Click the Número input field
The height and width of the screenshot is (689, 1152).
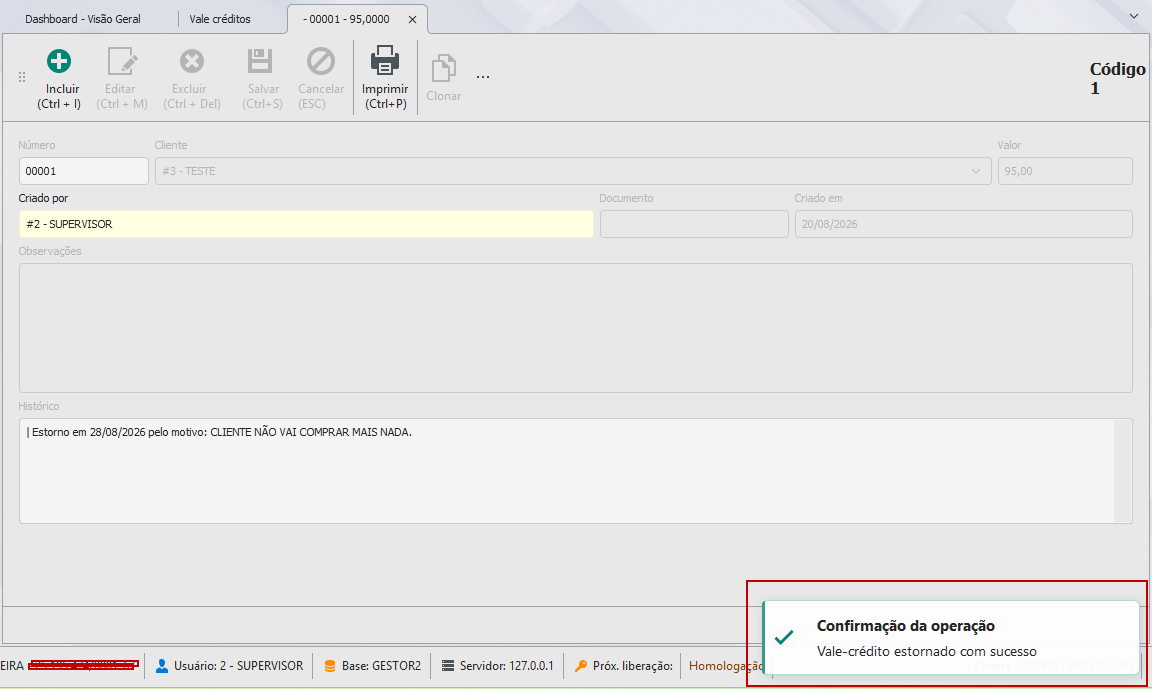pyautogui.click(x=84, y=171)
